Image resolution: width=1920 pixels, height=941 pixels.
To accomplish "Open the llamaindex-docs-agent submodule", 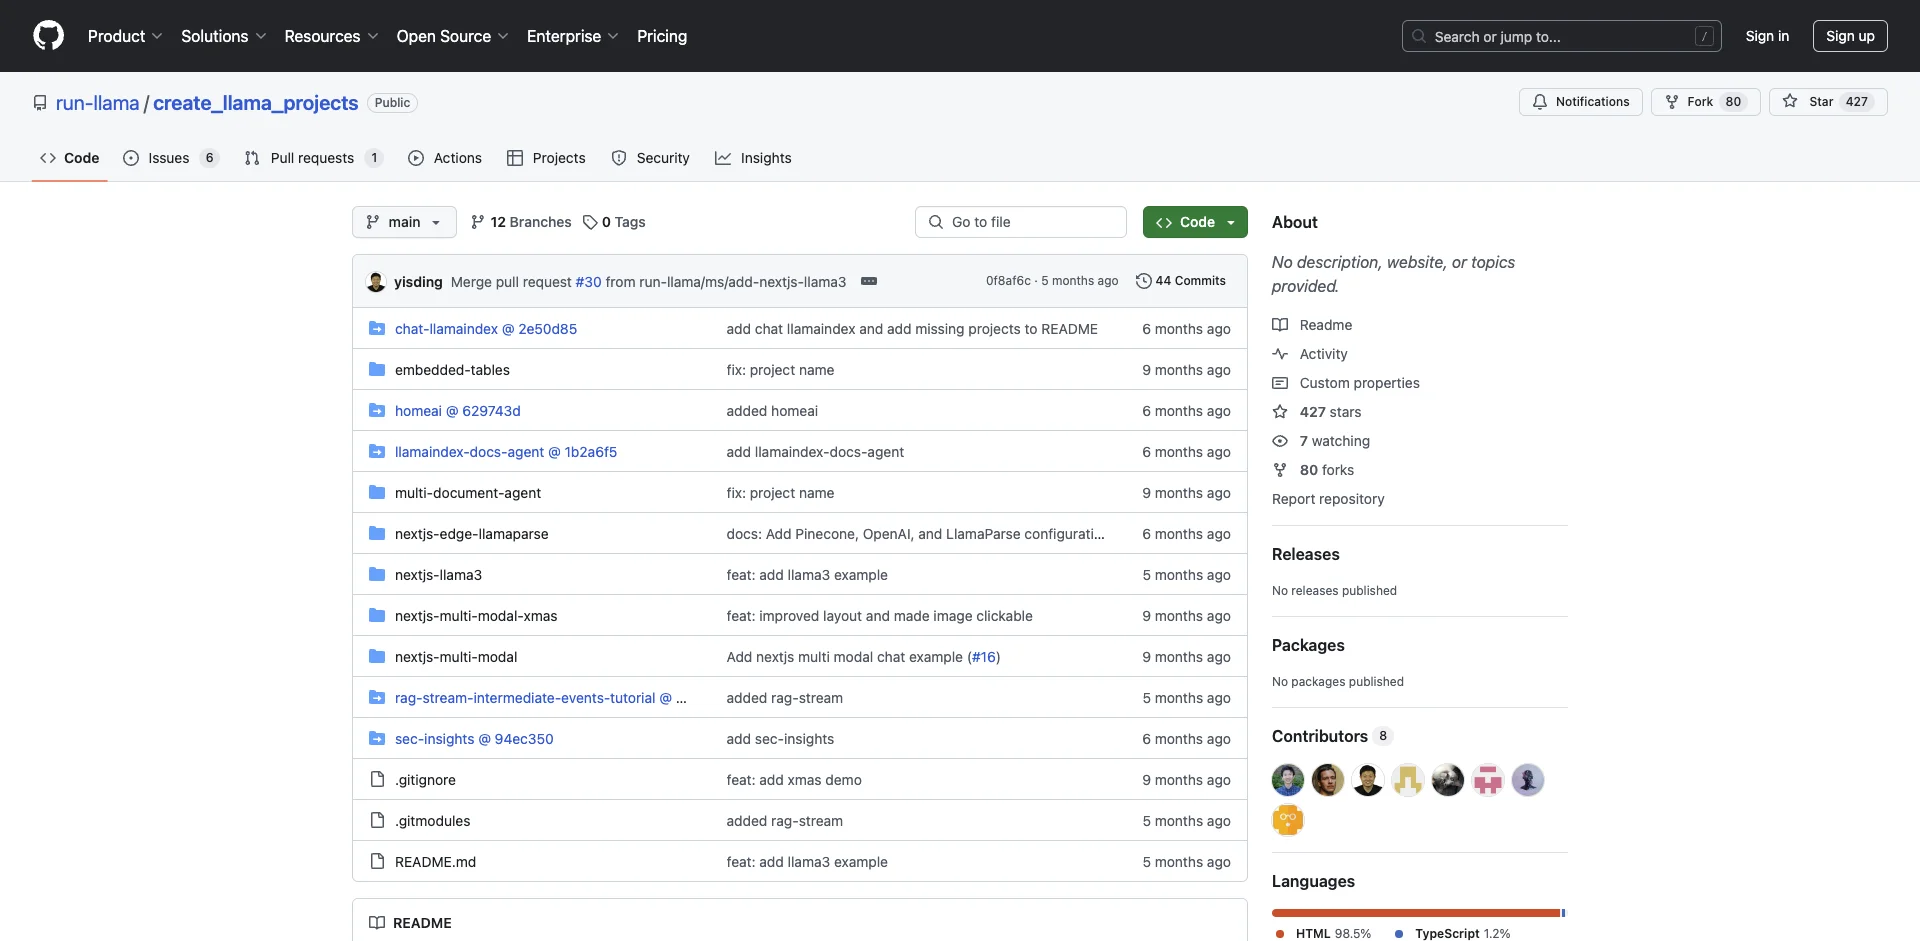I will click(505, 452).
